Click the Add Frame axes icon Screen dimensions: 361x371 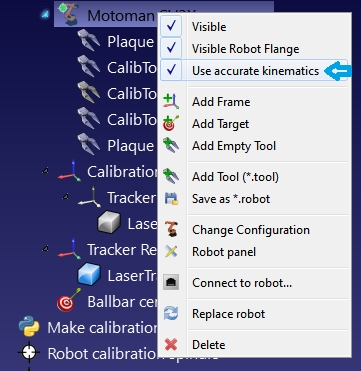pyautogui.click(x=171, y=101)
